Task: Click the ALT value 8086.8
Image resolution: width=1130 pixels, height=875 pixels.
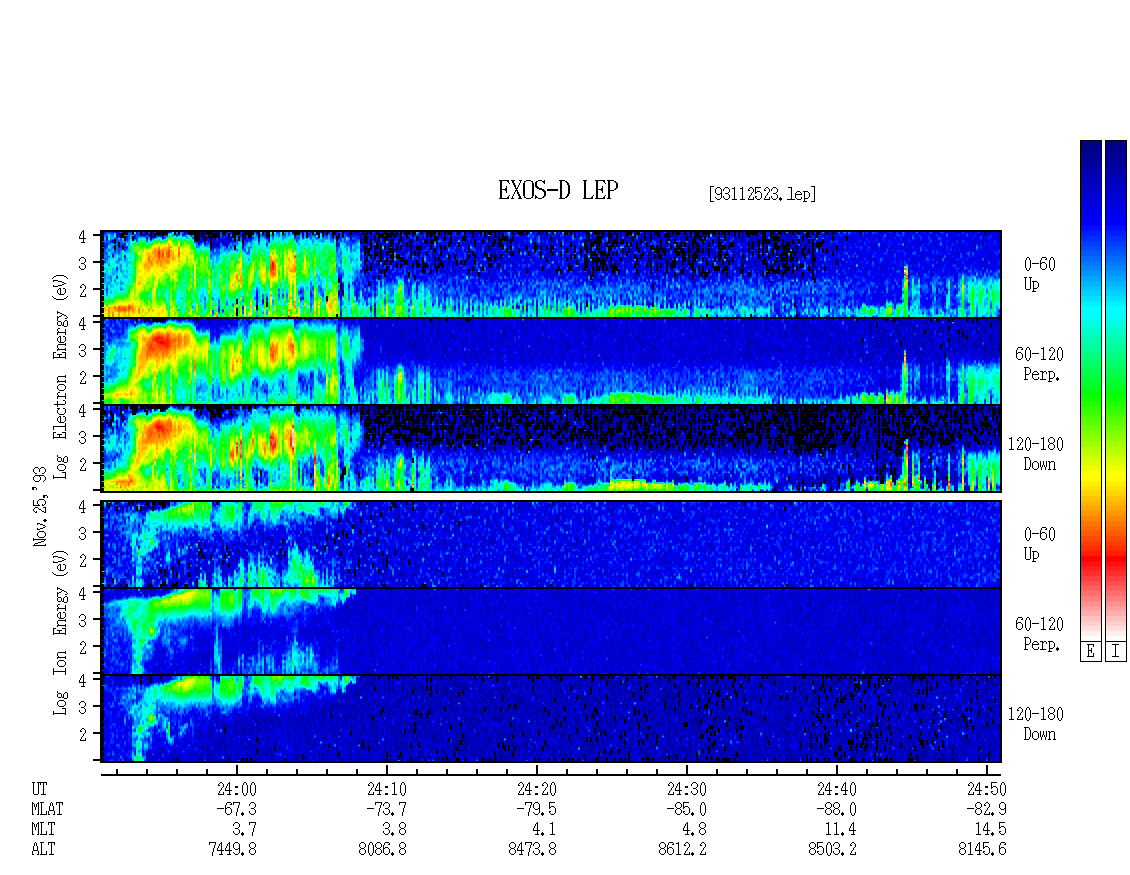Action: (383, 849)
